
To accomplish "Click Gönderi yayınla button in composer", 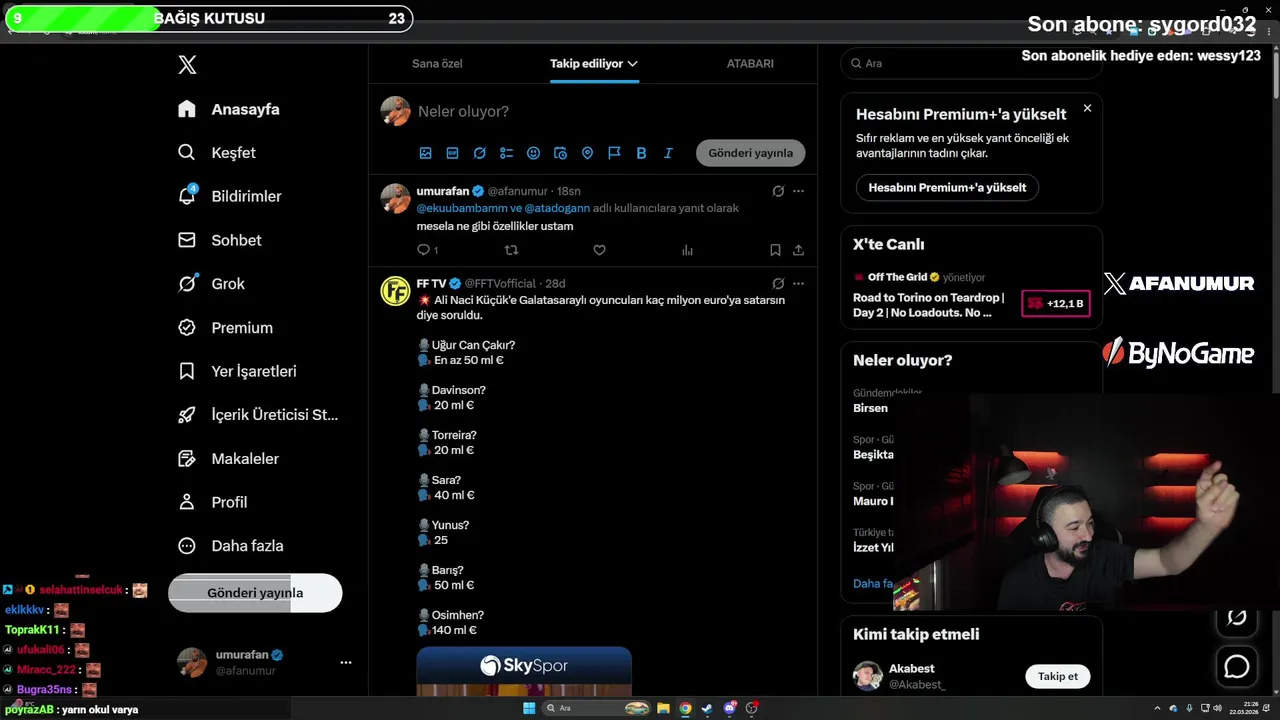I will pyautogui.click(x=750, y=153).
